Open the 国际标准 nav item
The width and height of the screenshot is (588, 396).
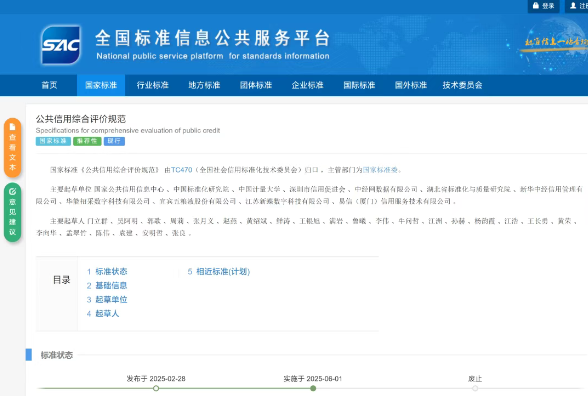(359, 85)
